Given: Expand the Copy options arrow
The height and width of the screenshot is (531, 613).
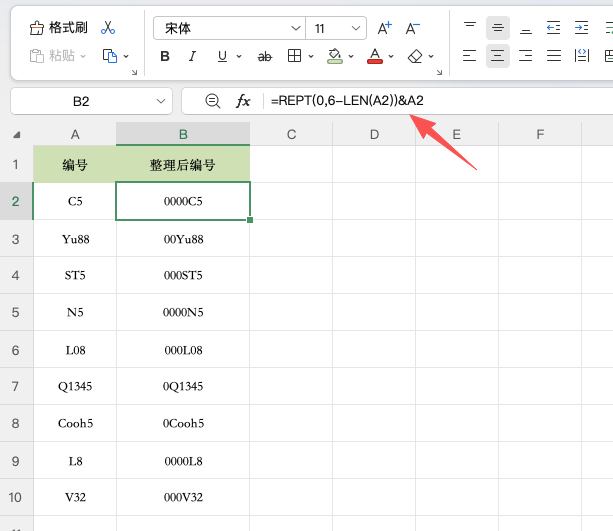Looking at the screenshot, I should point(126,56).
